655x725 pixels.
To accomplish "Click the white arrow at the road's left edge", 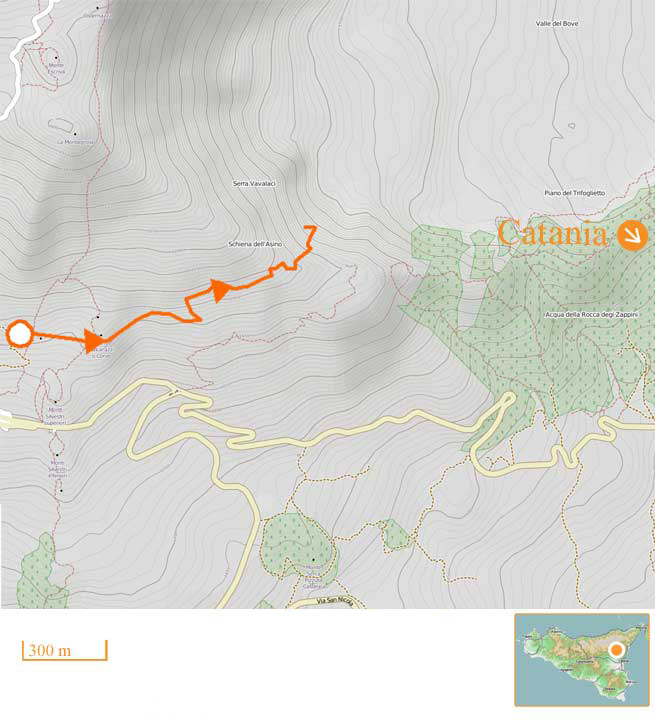I will 5,421.
